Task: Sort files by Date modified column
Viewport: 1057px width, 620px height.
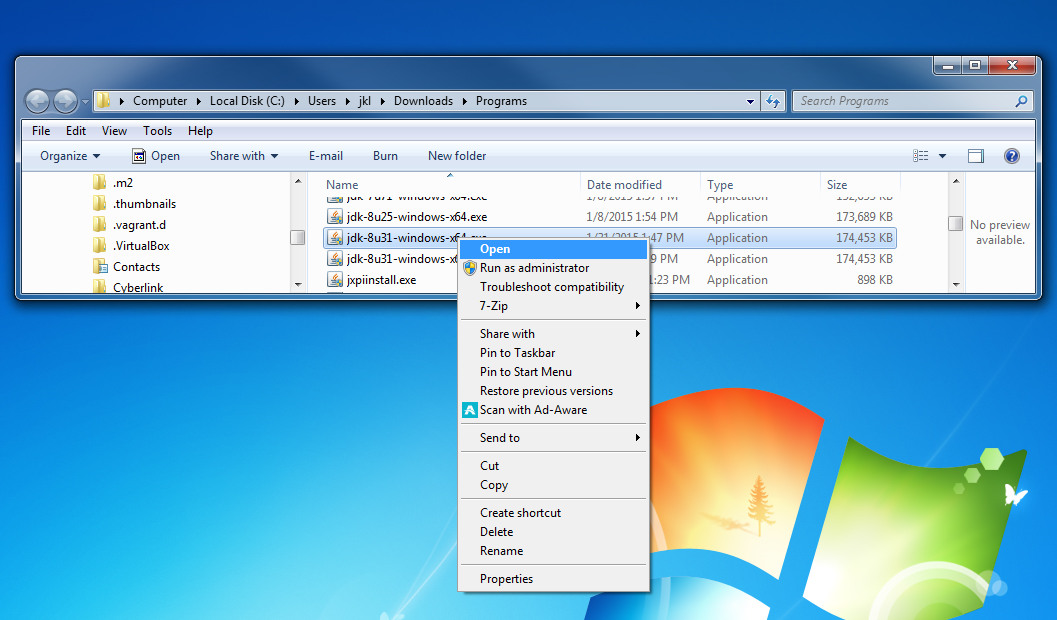Action: (x=624, y=185)
